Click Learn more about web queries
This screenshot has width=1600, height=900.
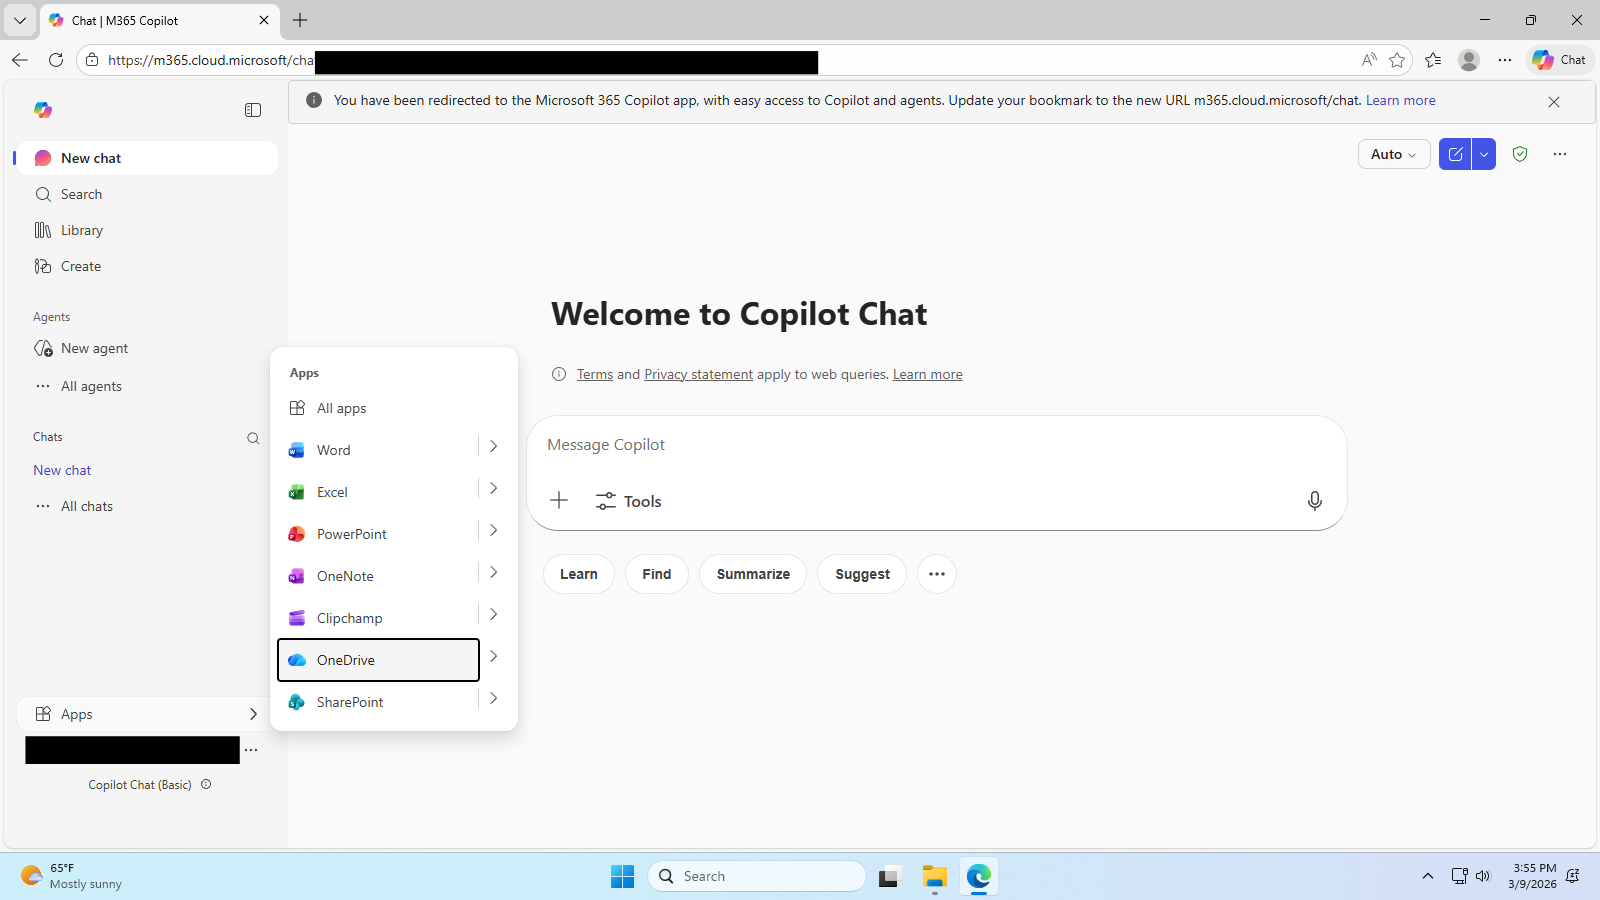(927, 375)
